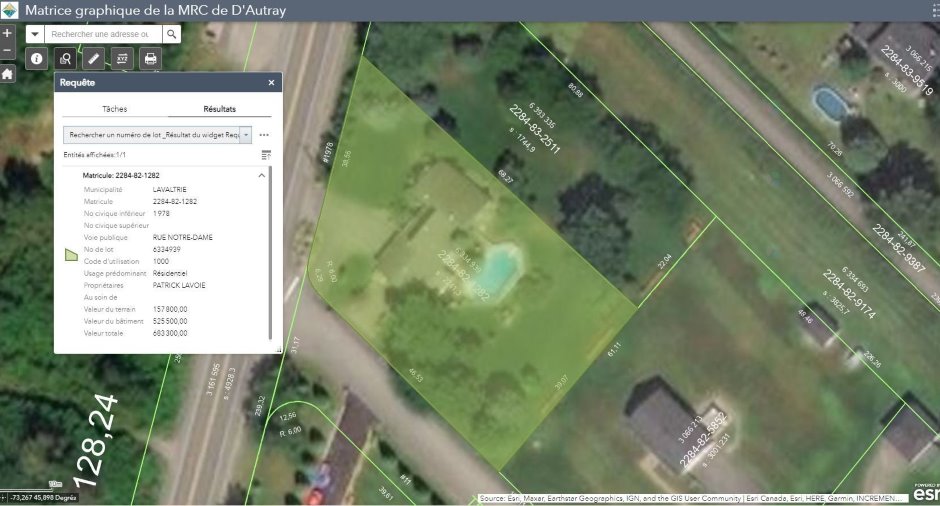
Task: Click the civic number 1978 value
Action: click(x=161, y=213)
